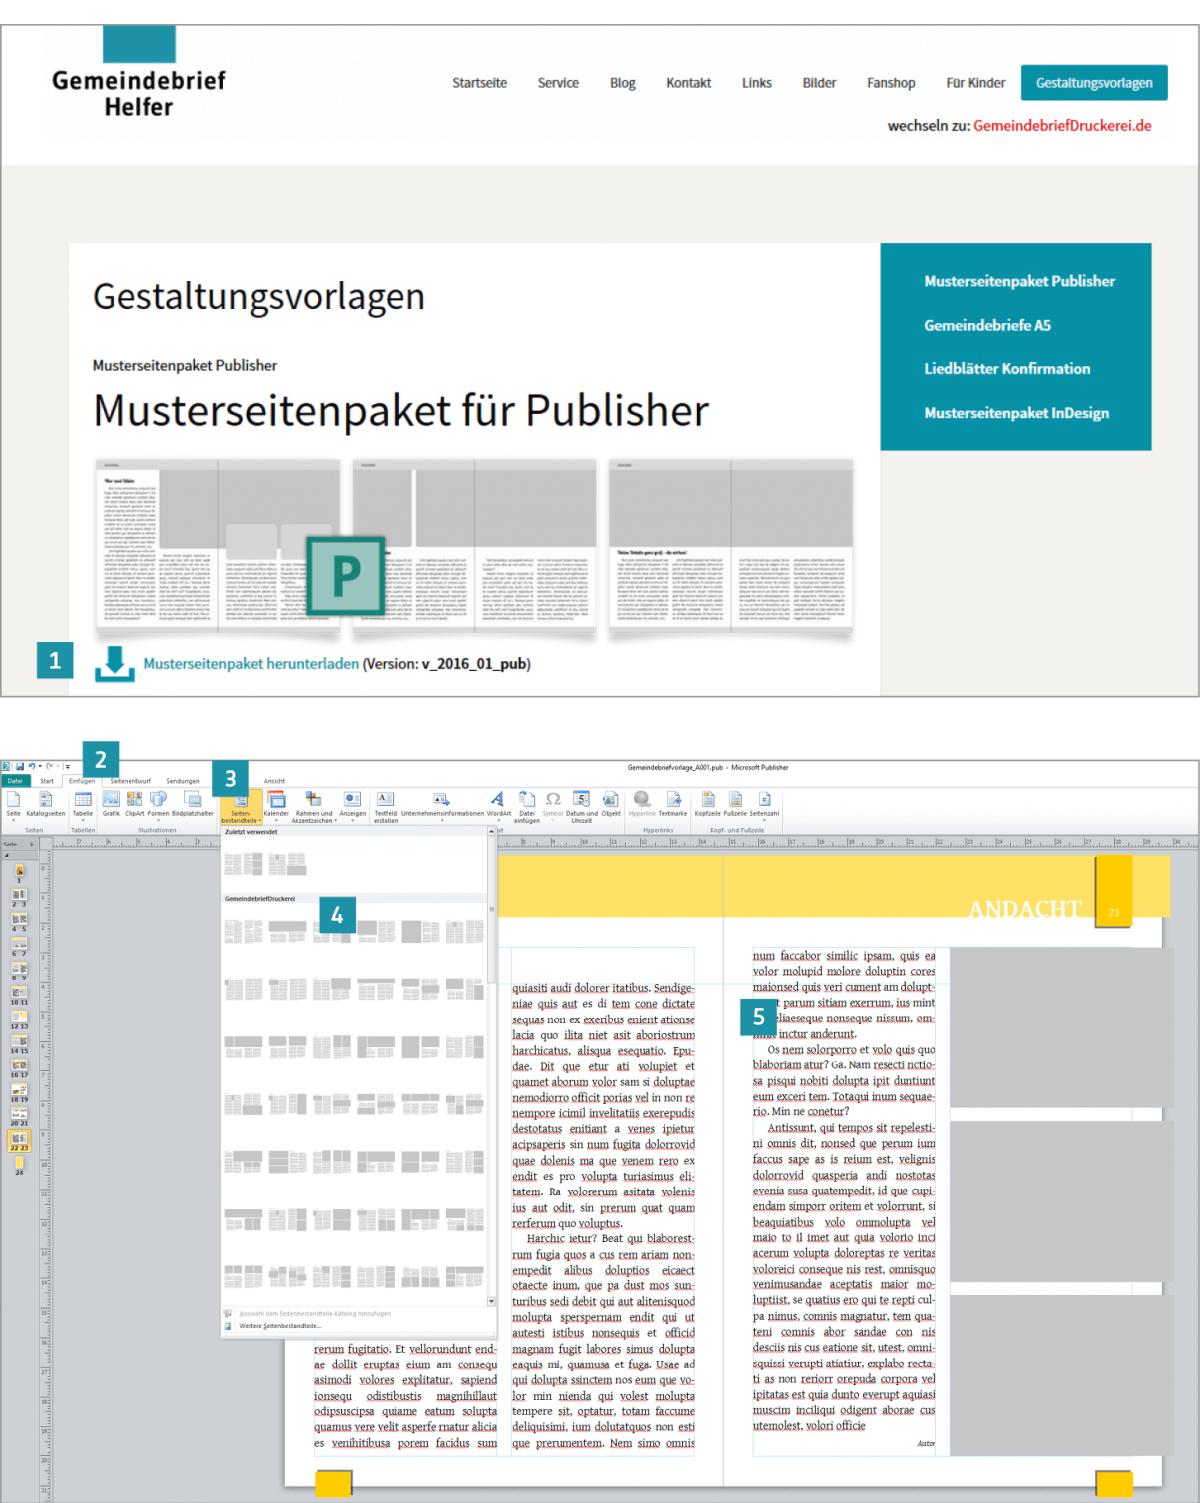Click the ANDACHT heading on the page
This screenshot has height=1503, width=1200.
[x=1025, y=909]
